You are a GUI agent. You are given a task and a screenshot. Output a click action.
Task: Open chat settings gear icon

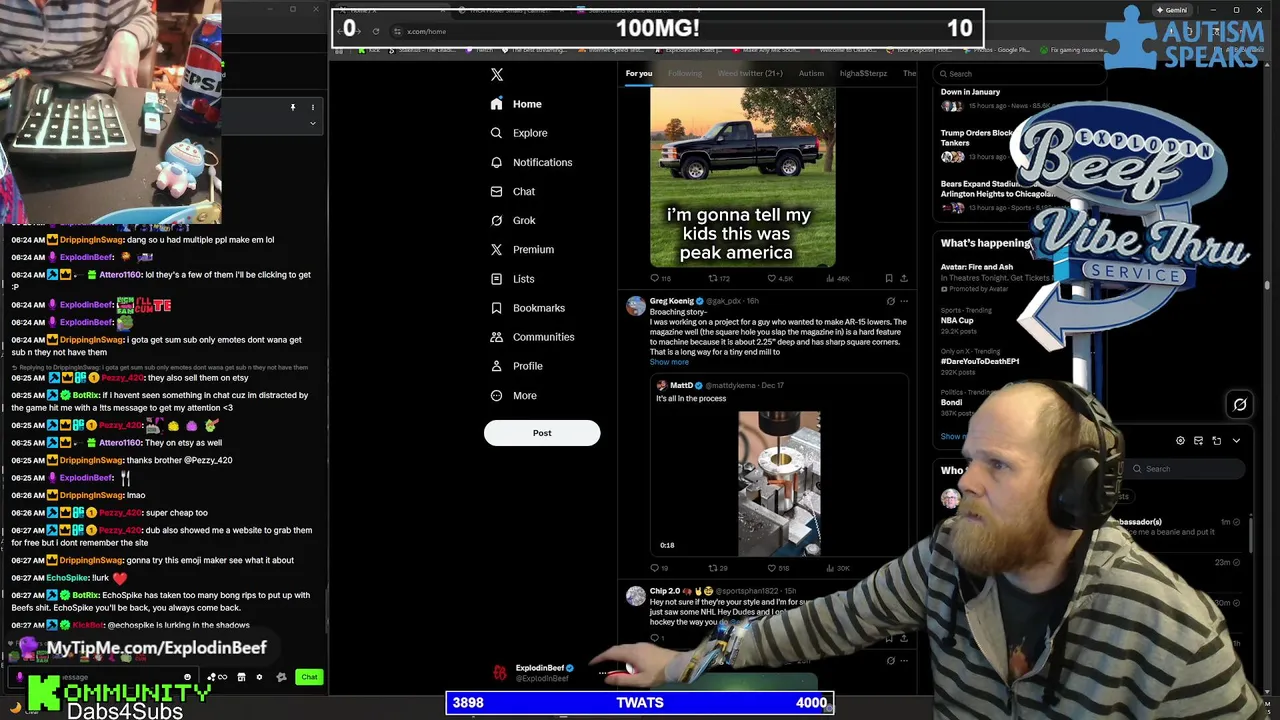[x=259, y=677]
